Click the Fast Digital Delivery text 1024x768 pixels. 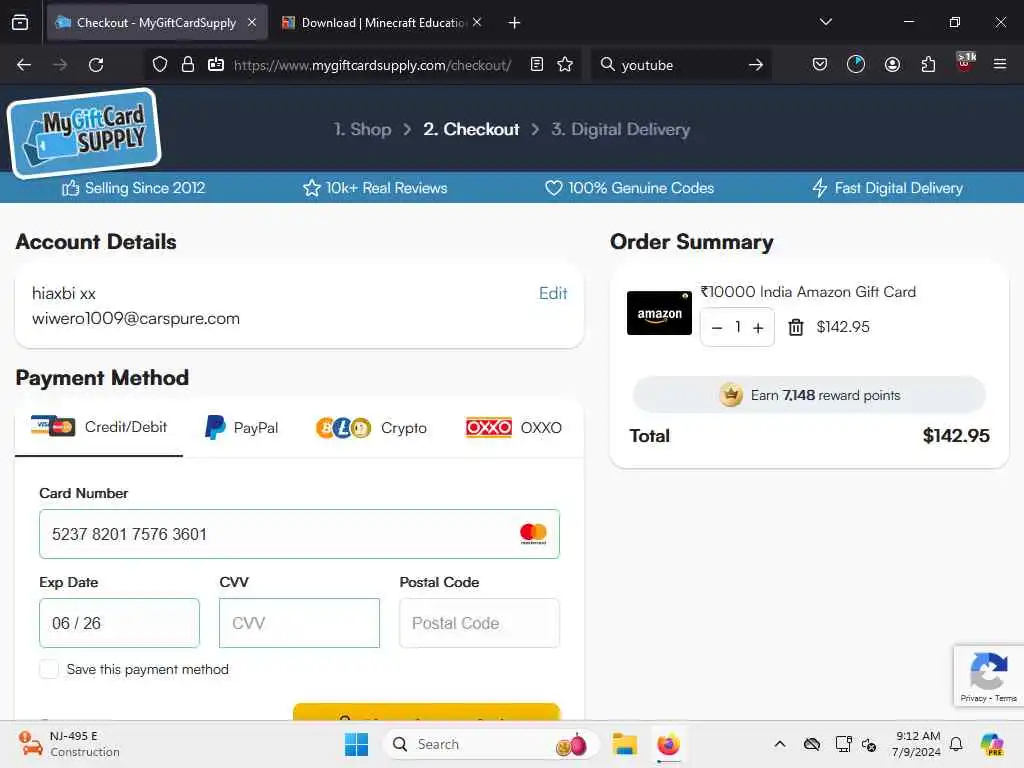click(x=899, y=188)
